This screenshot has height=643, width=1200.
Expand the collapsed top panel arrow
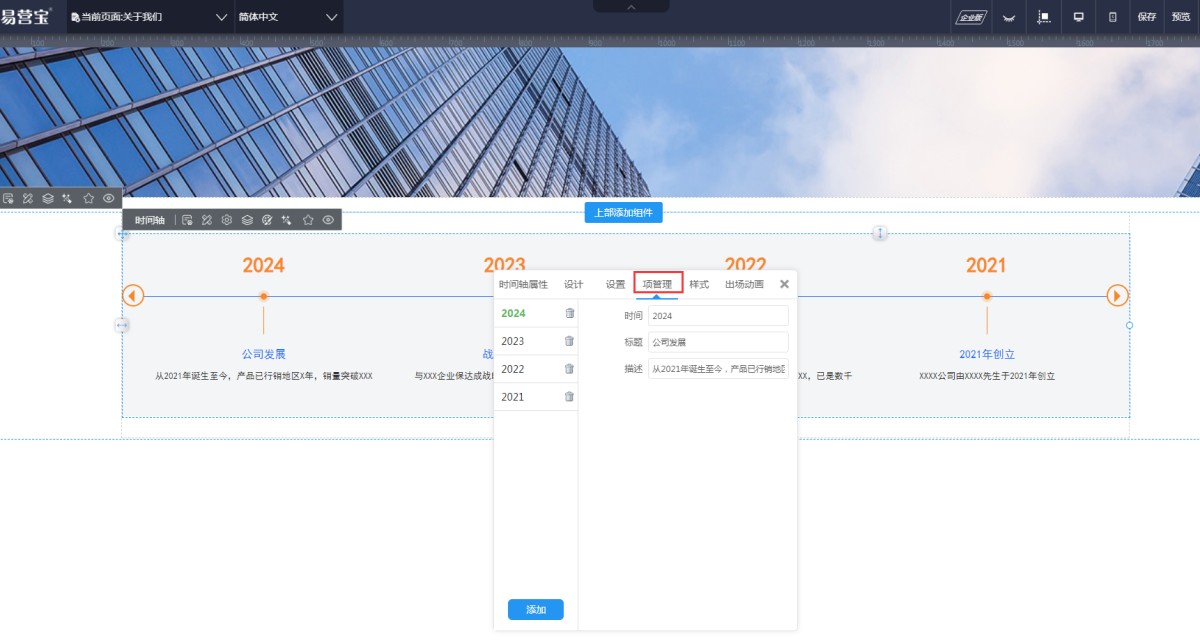[x=631, y=6]
